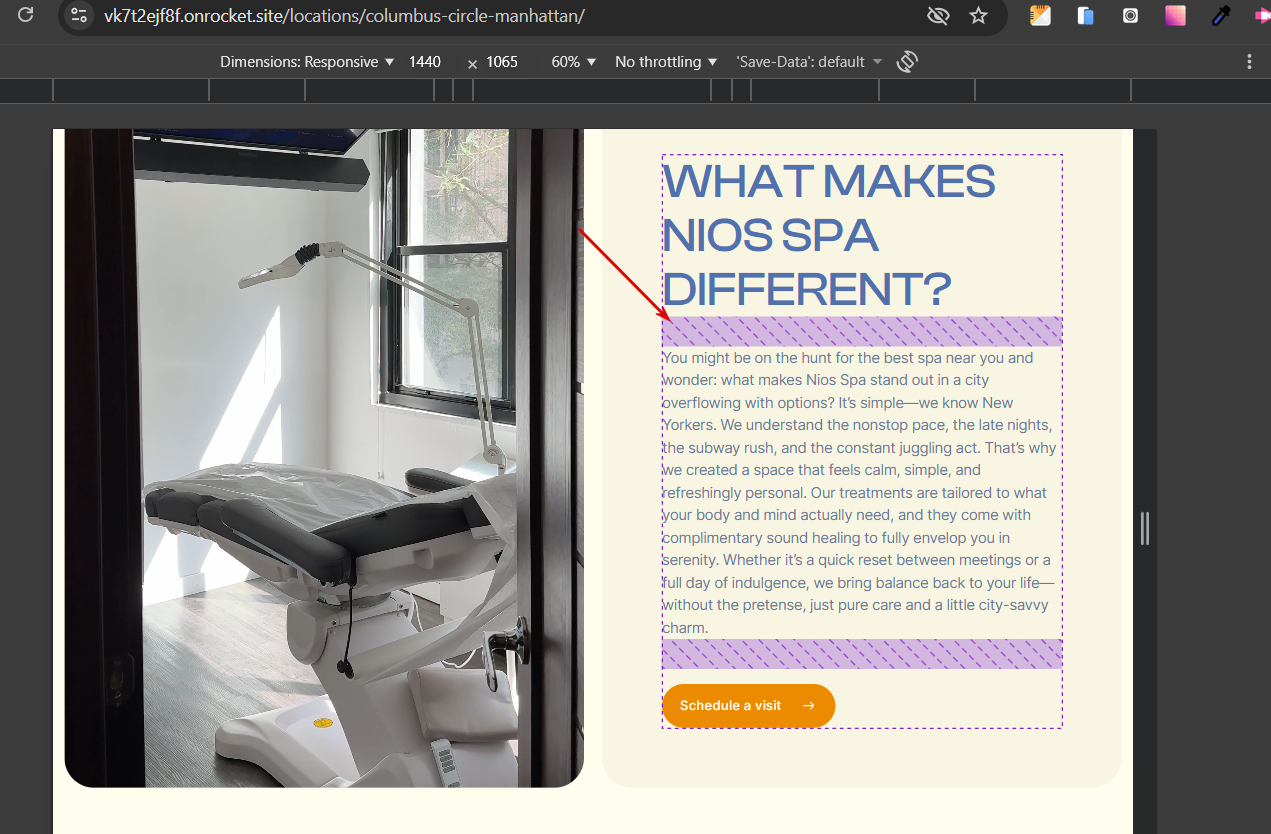Click the Schedule a visit button
The height and width of the screenshot is (834, 1271).
point(748,706)
